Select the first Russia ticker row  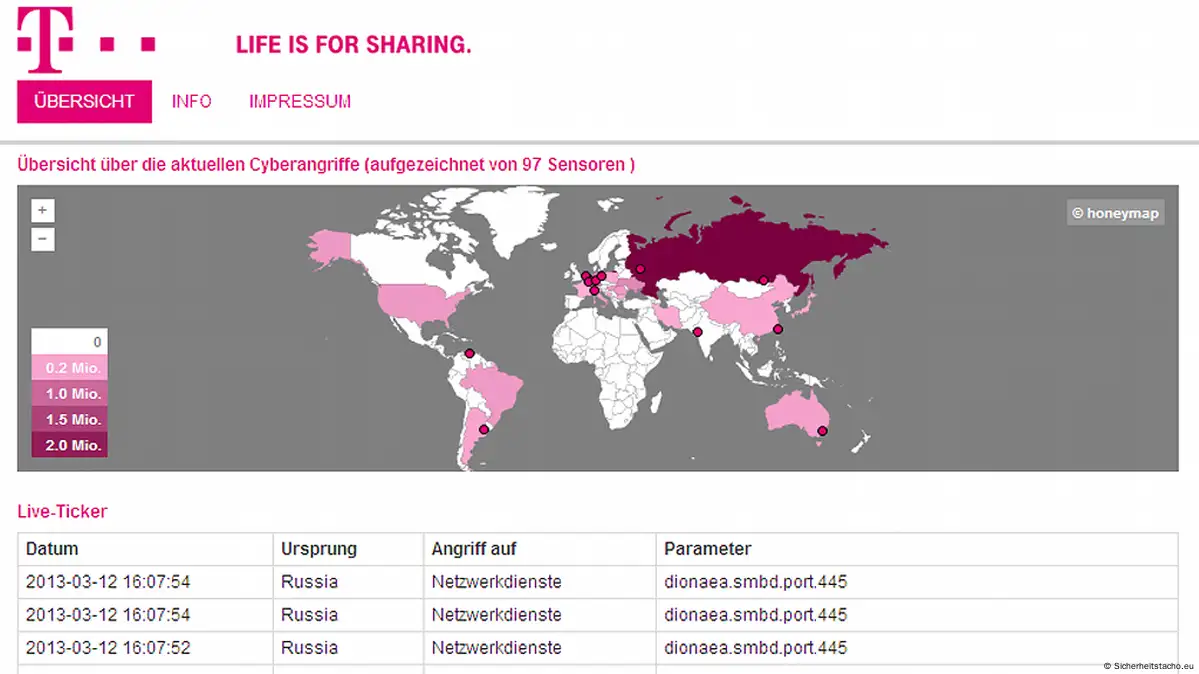(598, 582)
